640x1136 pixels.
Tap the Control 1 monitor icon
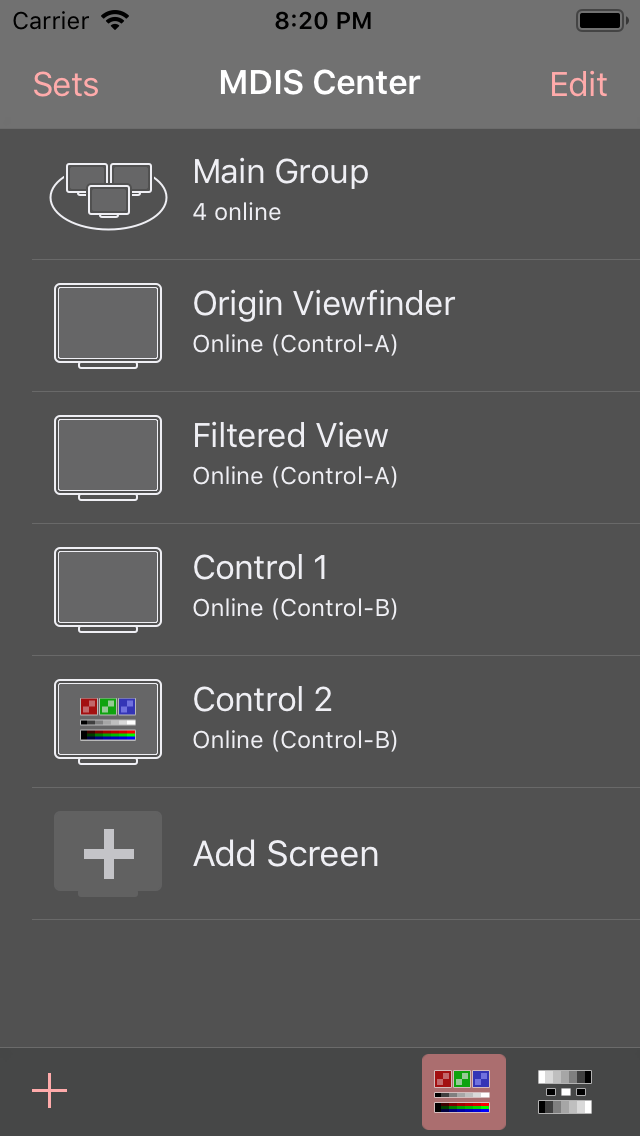[108, 589]
